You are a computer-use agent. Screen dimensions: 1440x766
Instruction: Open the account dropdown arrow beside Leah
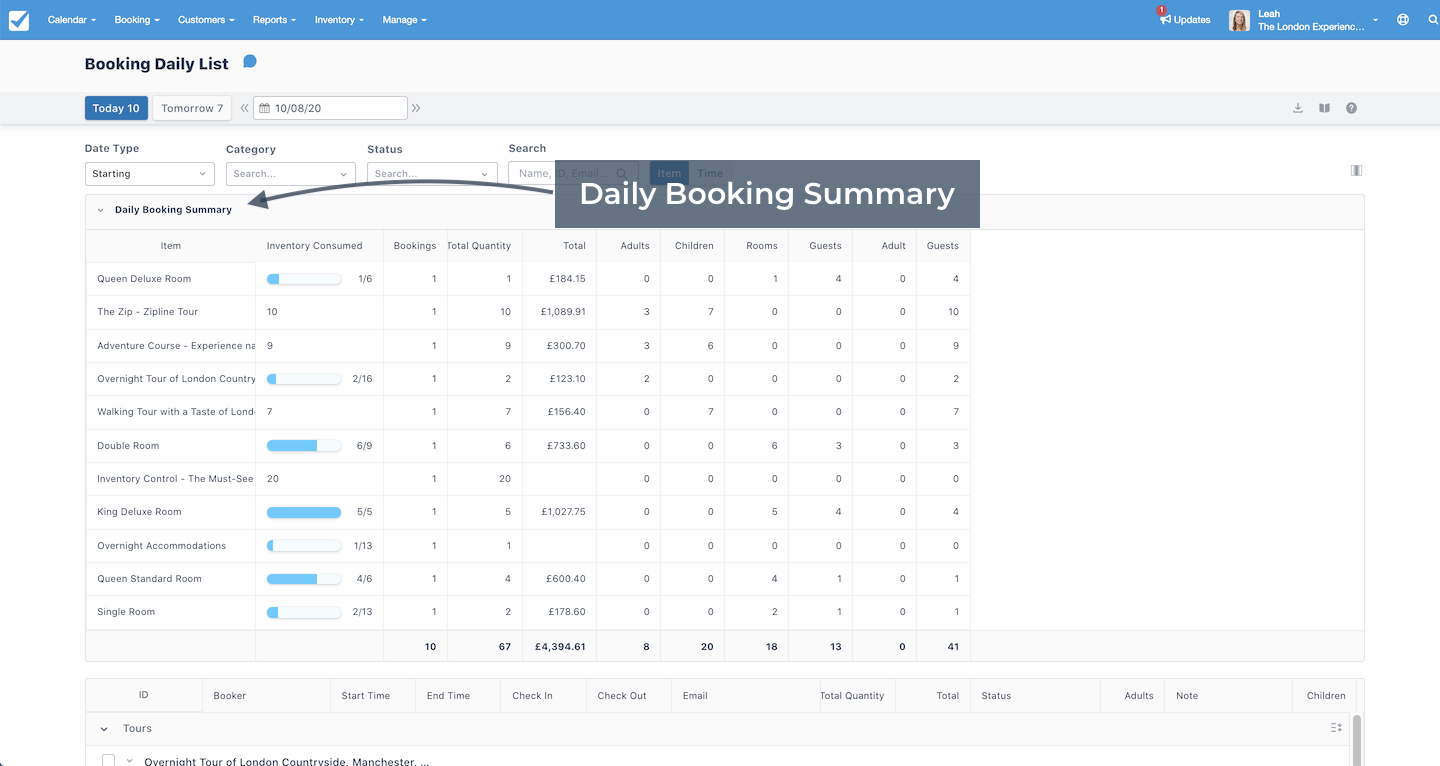pyautogui.click(x=1376, y=20)
